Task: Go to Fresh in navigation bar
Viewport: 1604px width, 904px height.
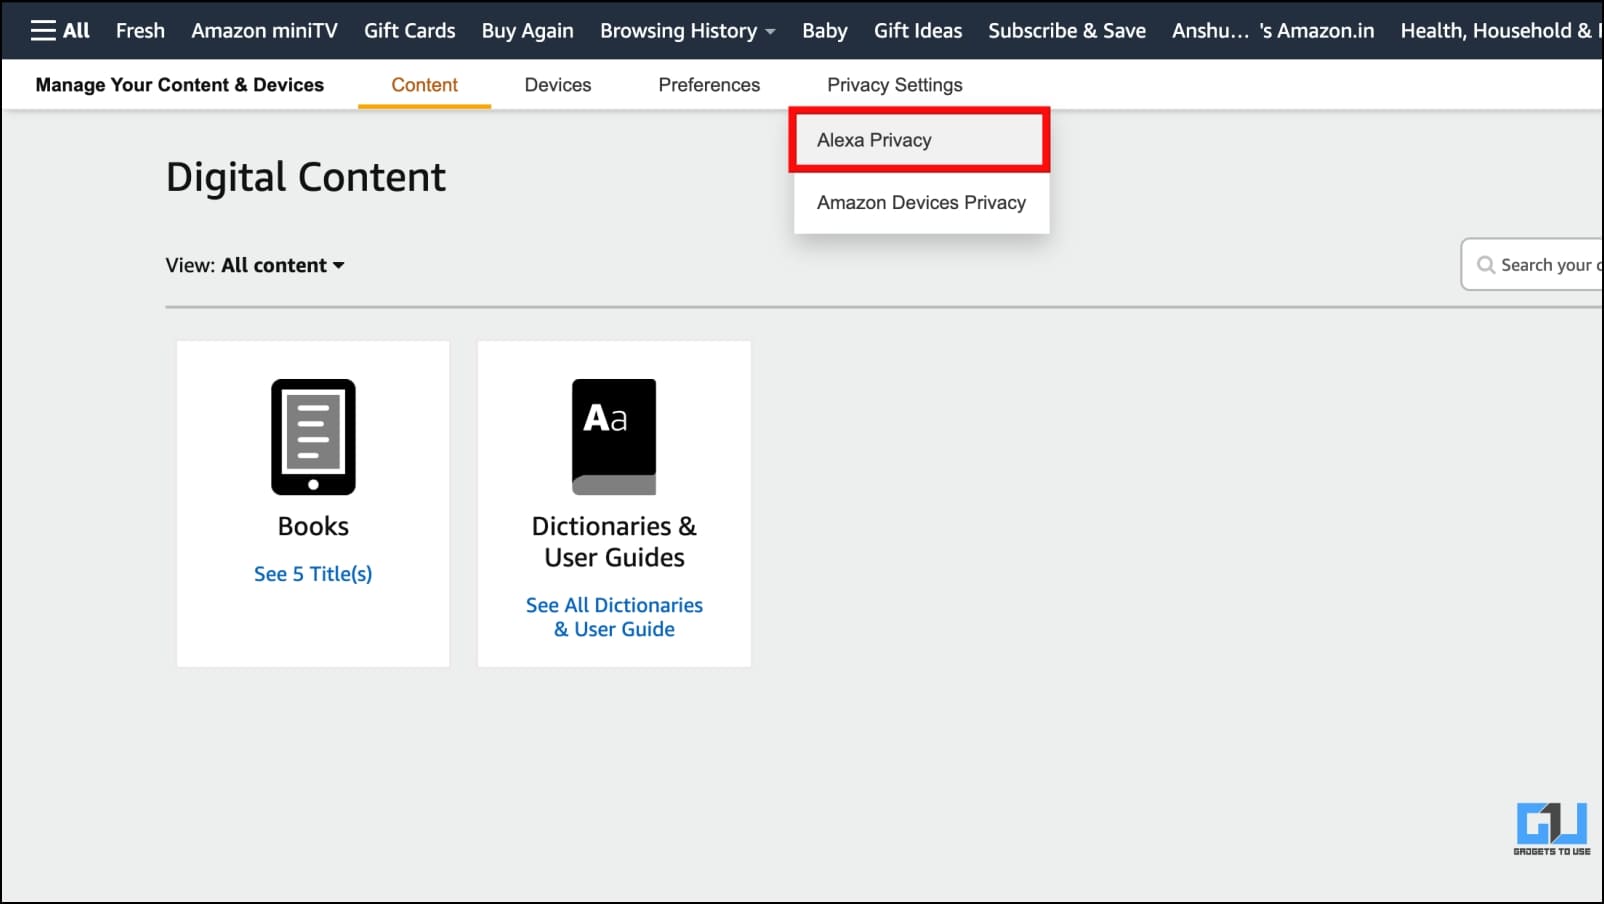Action: click(140, 31)
